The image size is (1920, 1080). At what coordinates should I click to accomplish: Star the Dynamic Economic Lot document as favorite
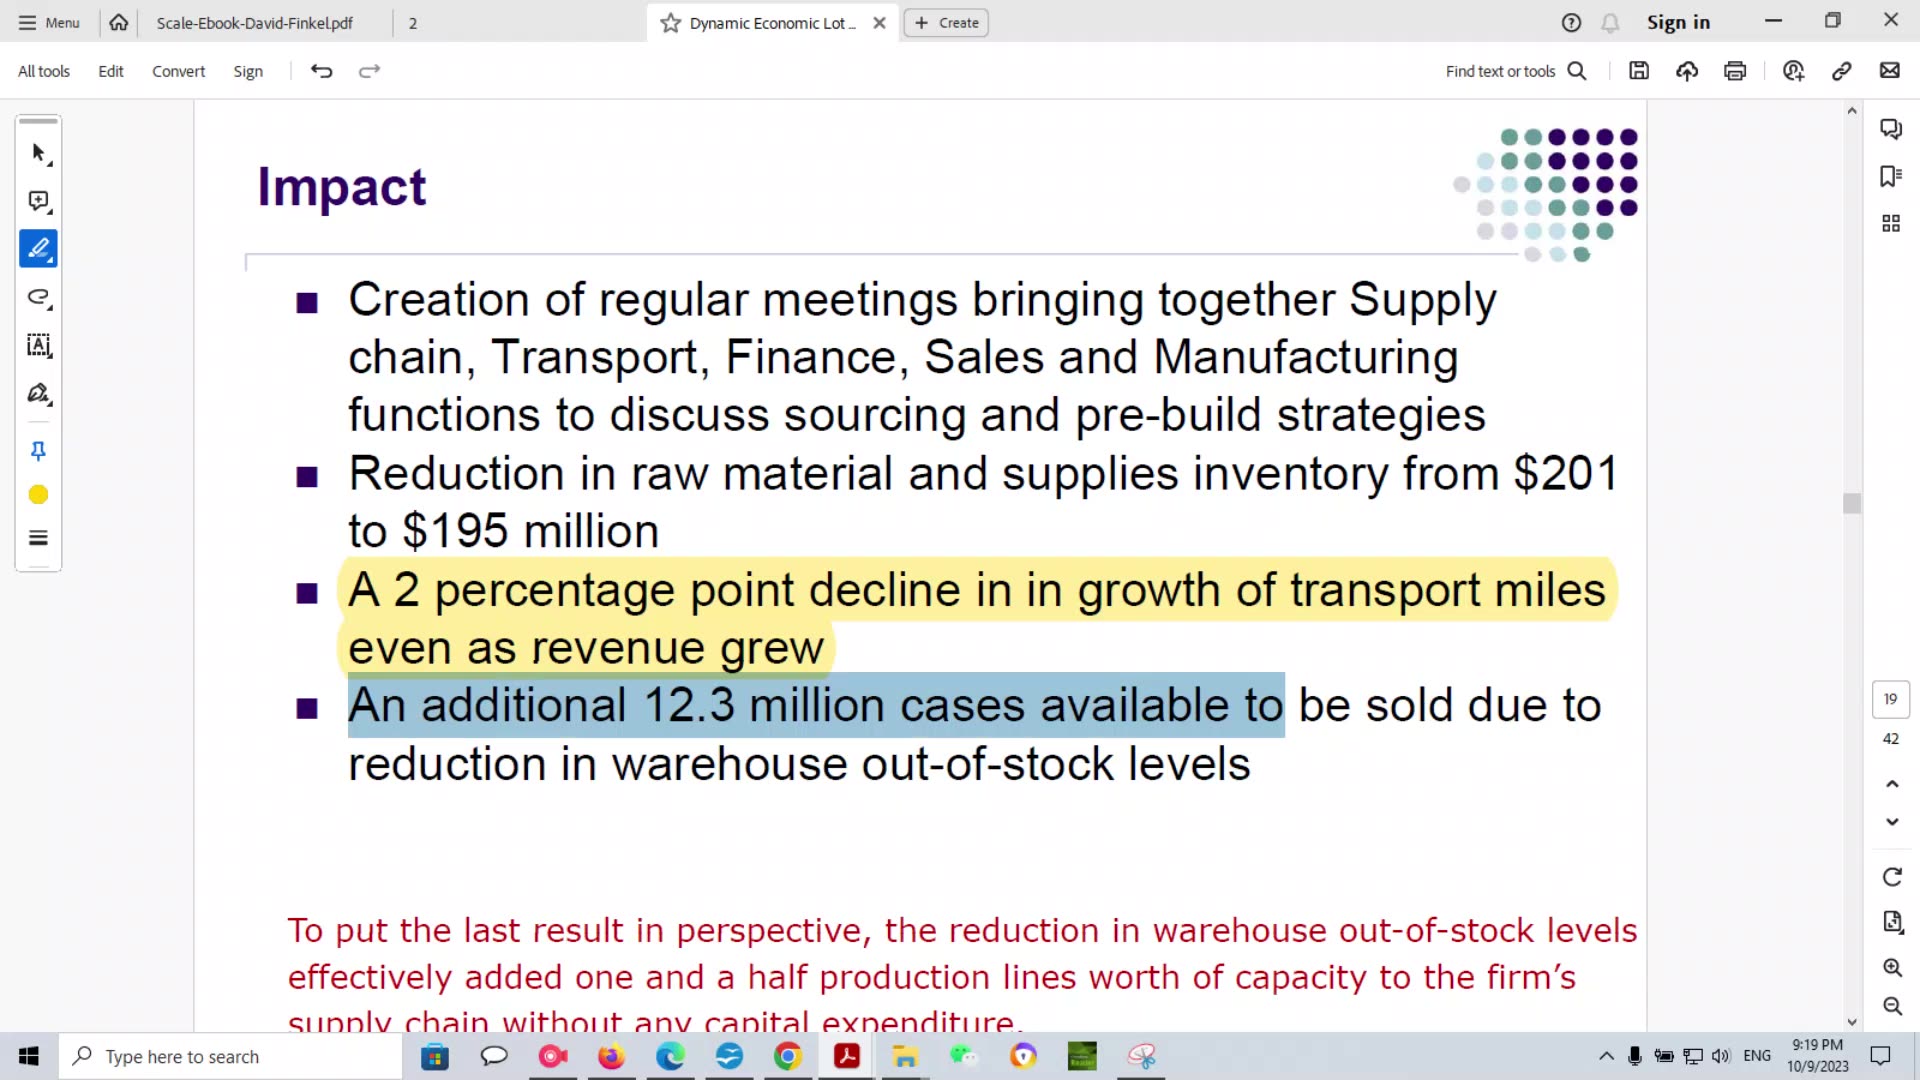(669, 22)
